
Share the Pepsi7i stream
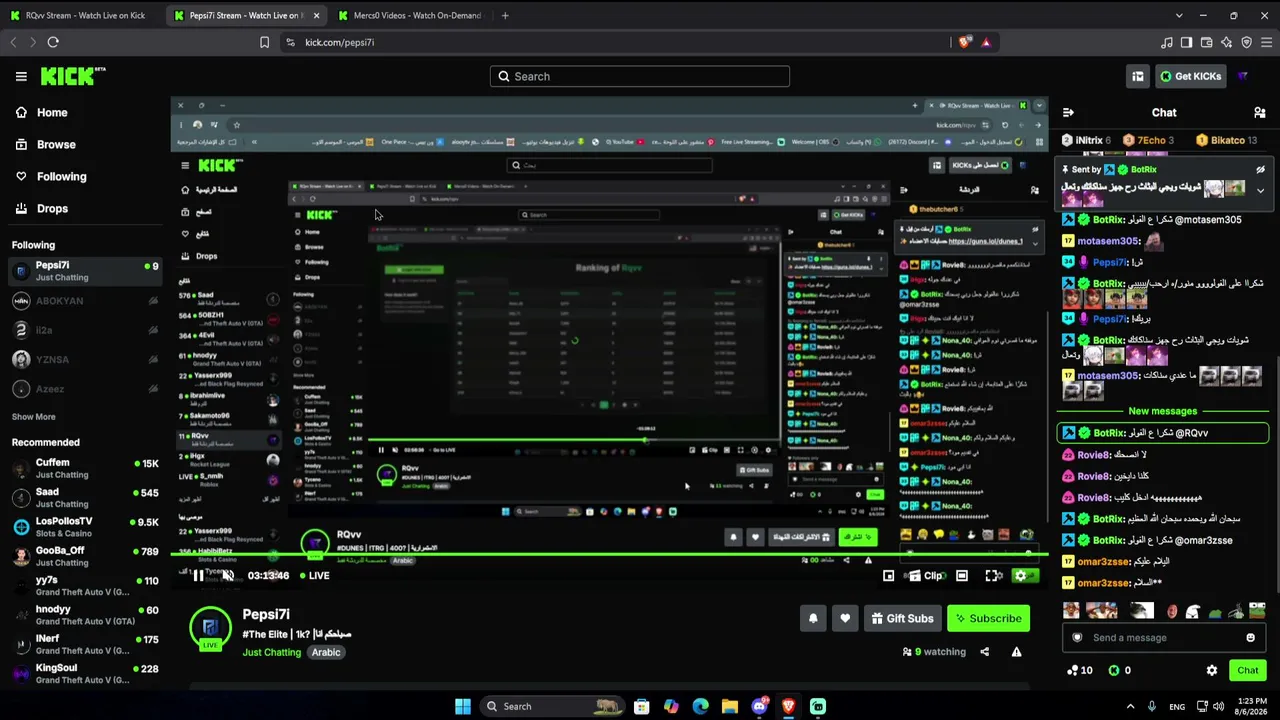(984, 652)
